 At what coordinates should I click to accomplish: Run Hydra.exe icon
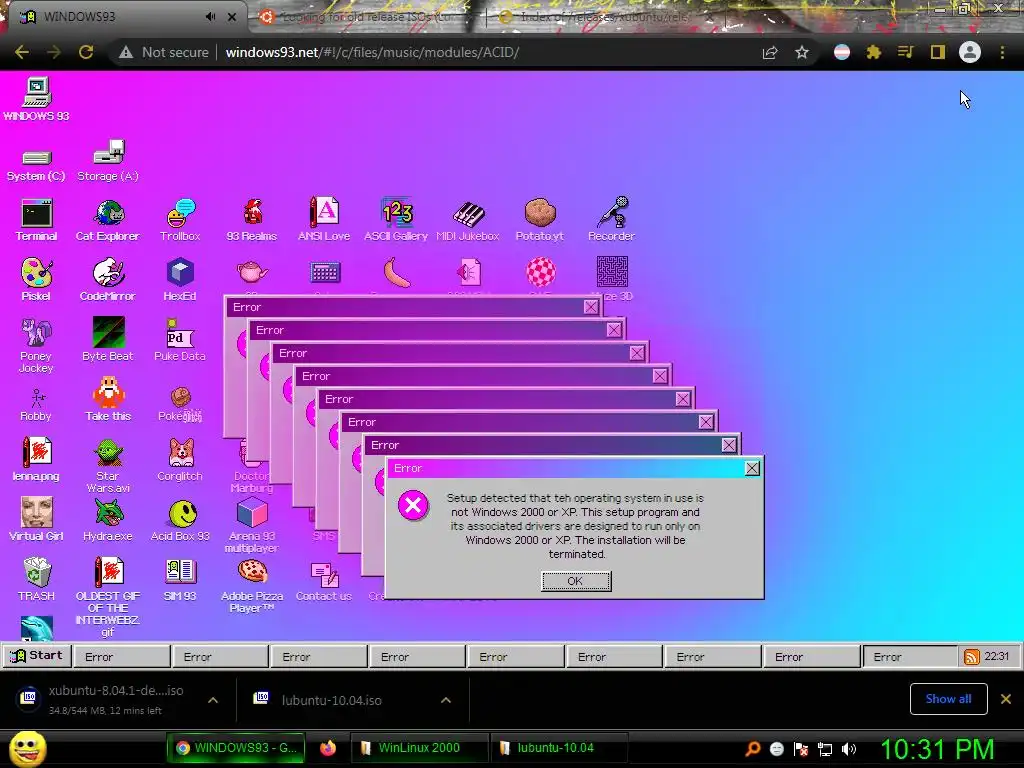pos(108,520)
